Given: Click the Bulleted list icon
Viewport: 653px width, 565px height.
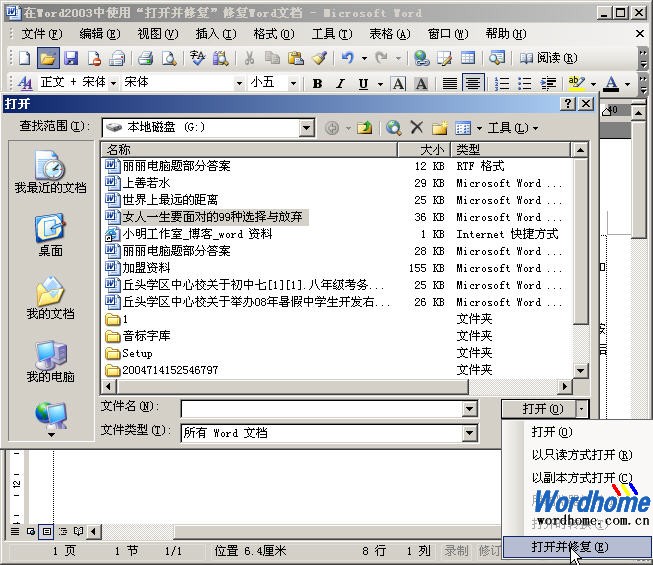Looking at the screenshot, I should pos(525,84).
